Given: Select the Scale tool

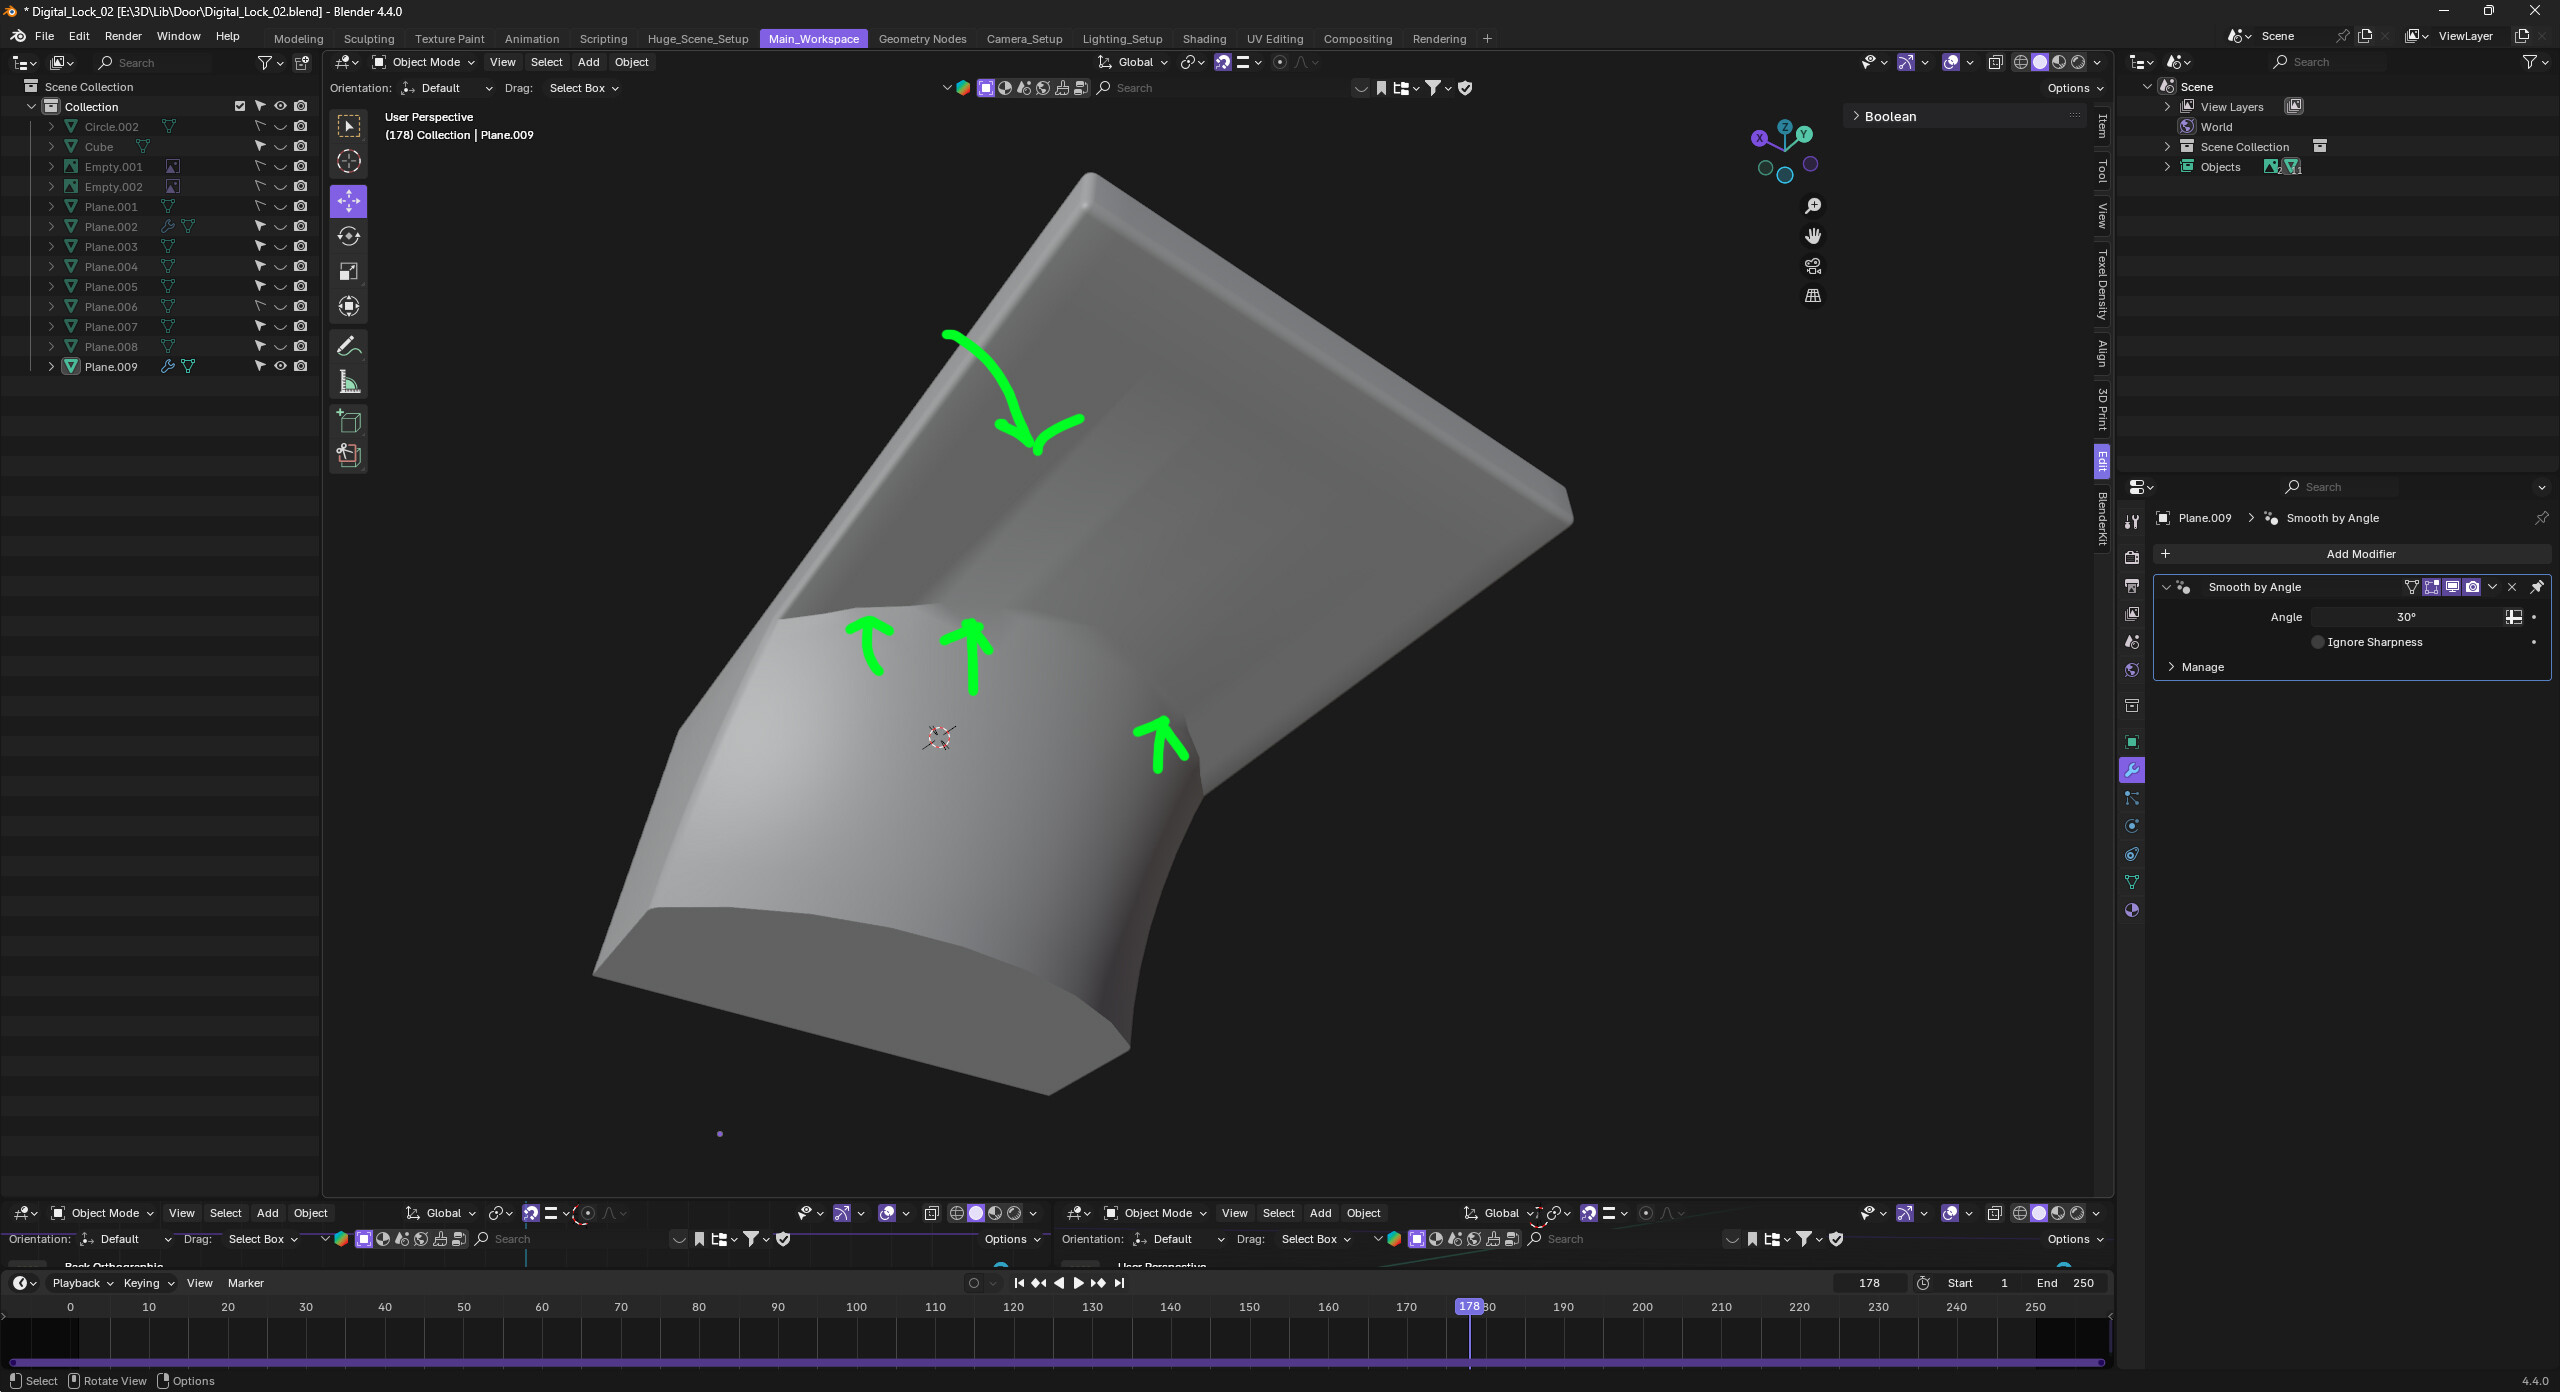Looking at the screenshot, I should pos(348,271).
